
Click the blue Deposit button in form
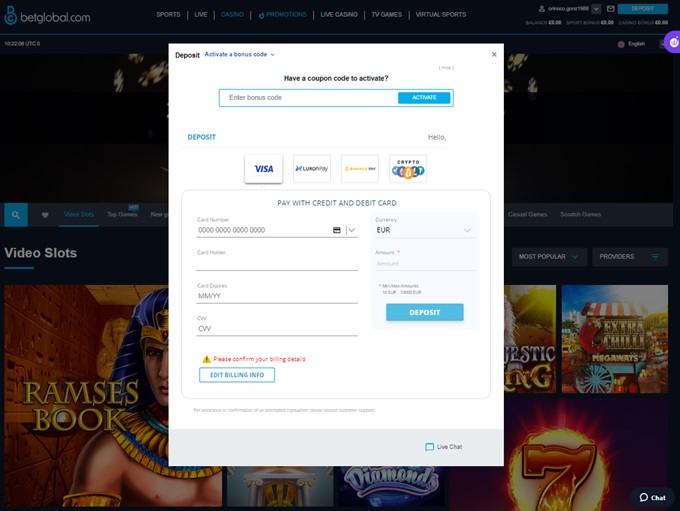click(x=424, y=312)
